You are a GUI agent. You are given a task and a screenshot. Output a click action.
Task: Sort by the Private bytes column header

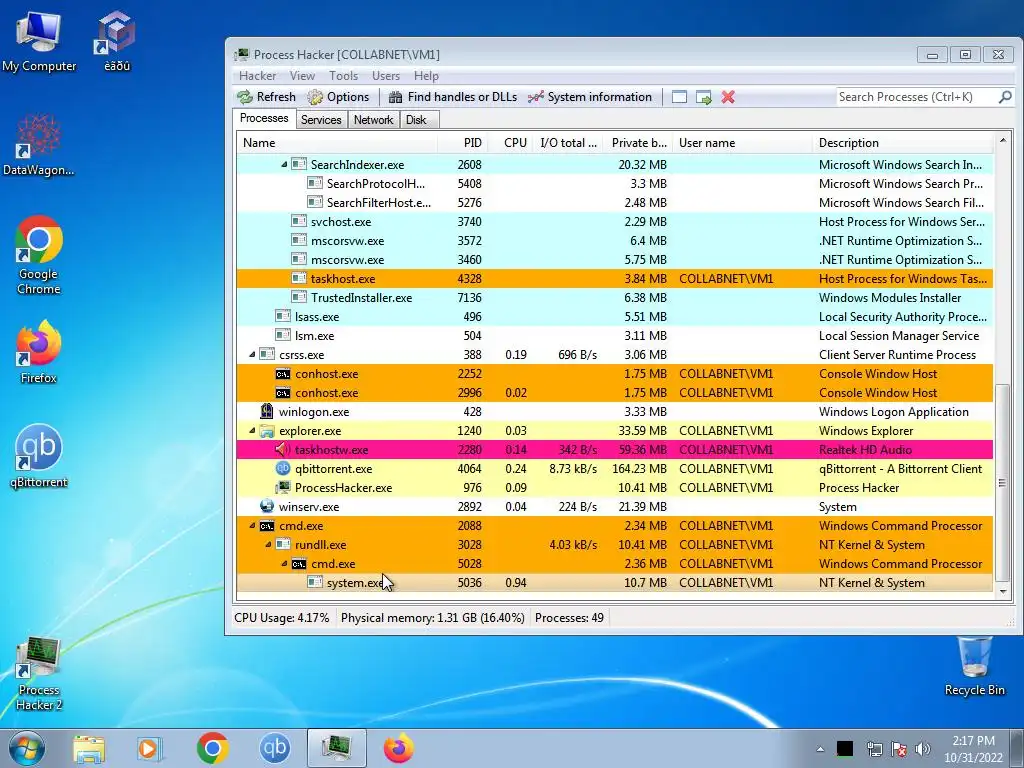(x=638, y=142)
